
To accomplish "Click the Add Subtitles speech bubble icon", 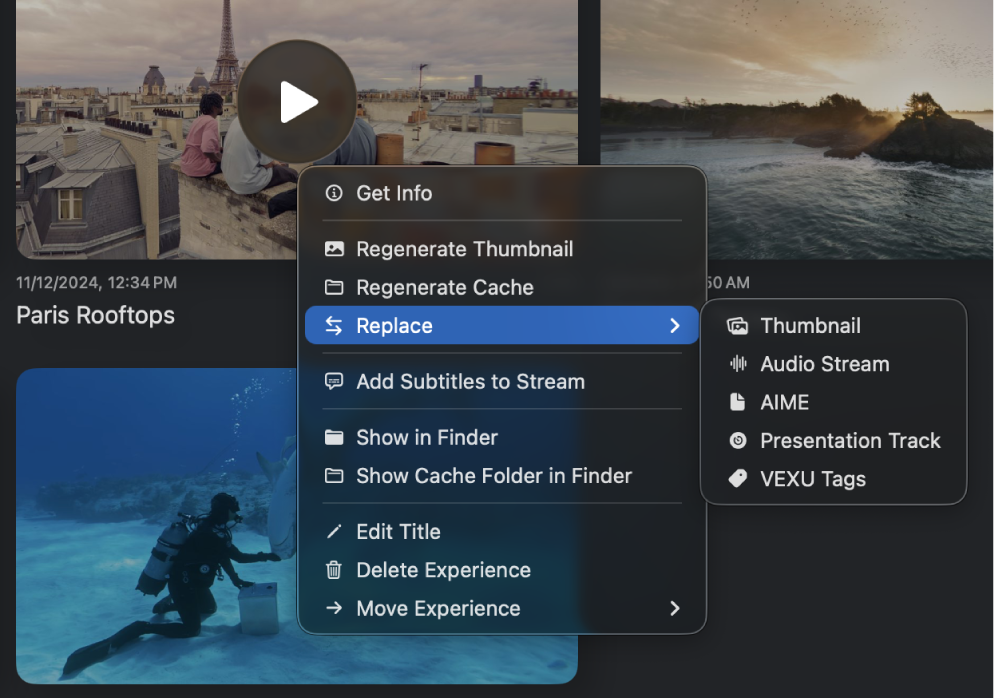I will click(334, 381).
